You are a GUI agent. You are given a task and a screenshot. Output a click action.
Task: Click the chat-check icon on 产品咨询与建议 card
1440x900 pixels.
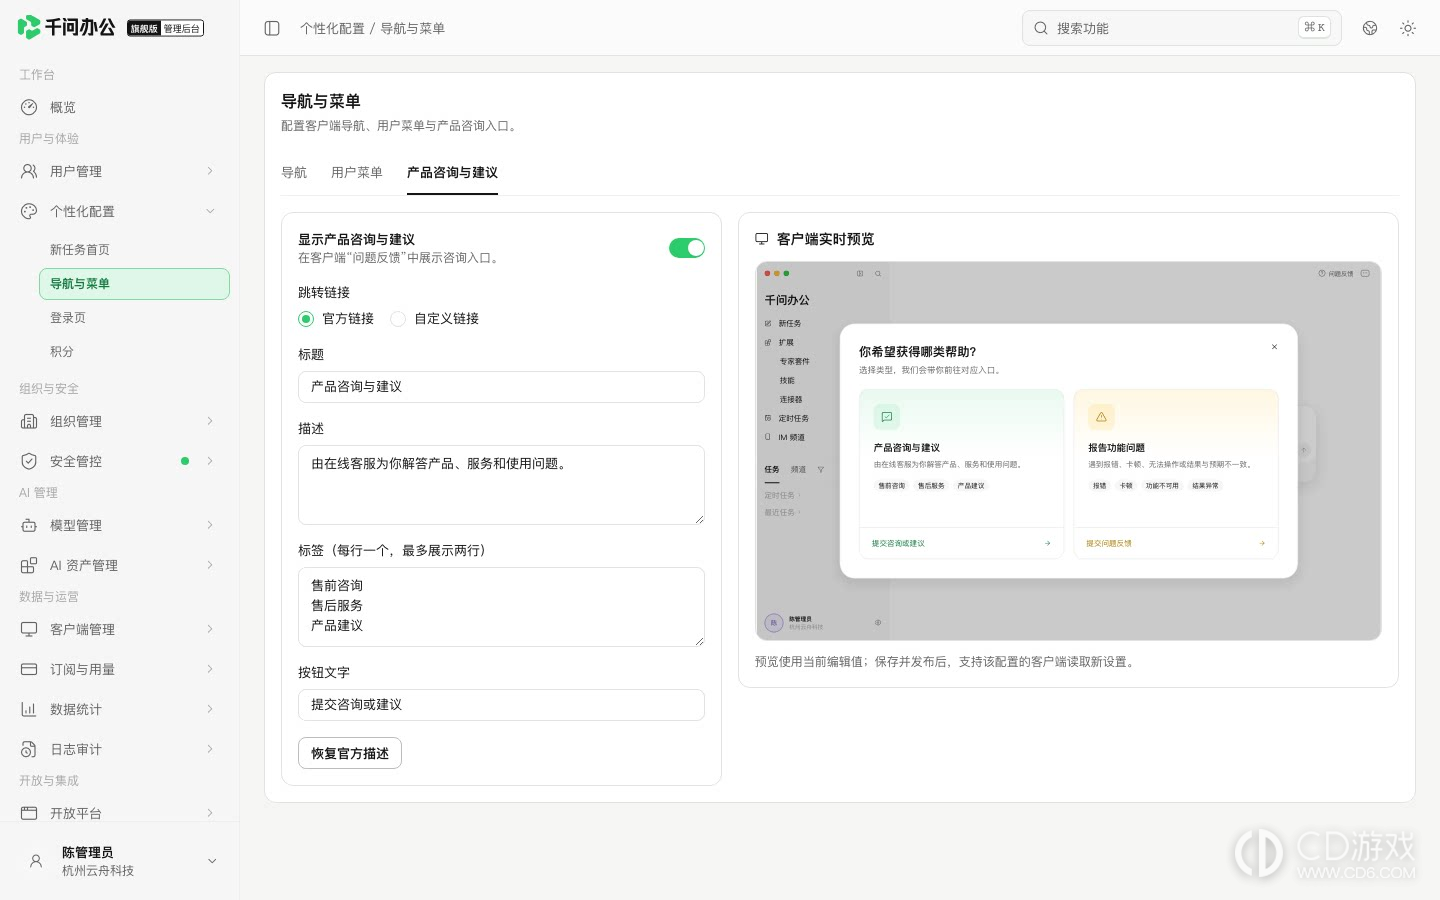tap(887, 416)
